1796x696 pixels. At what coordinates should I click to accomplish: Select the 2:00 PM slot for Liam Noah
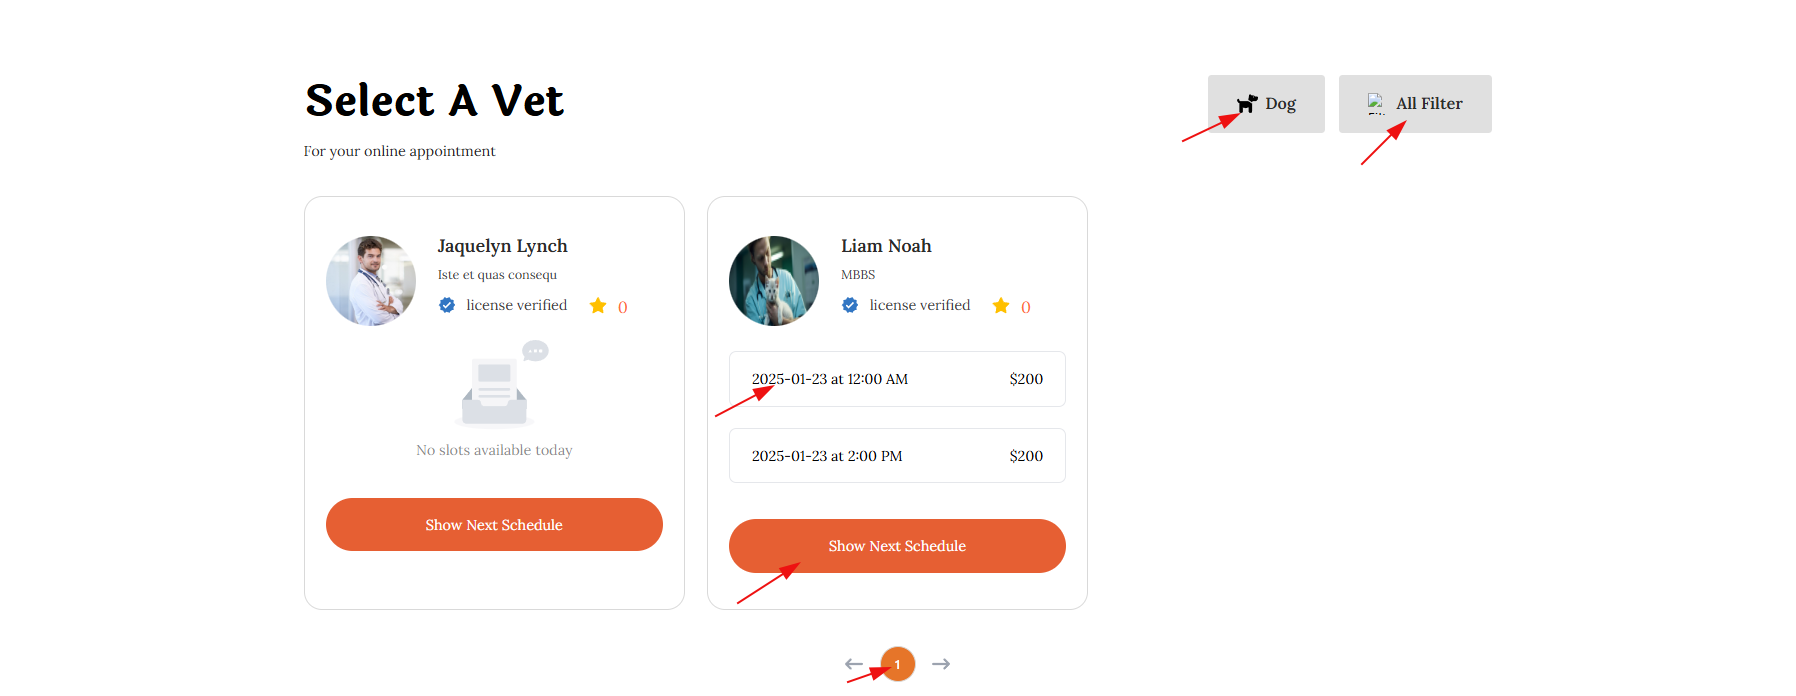tap(897, 456)
